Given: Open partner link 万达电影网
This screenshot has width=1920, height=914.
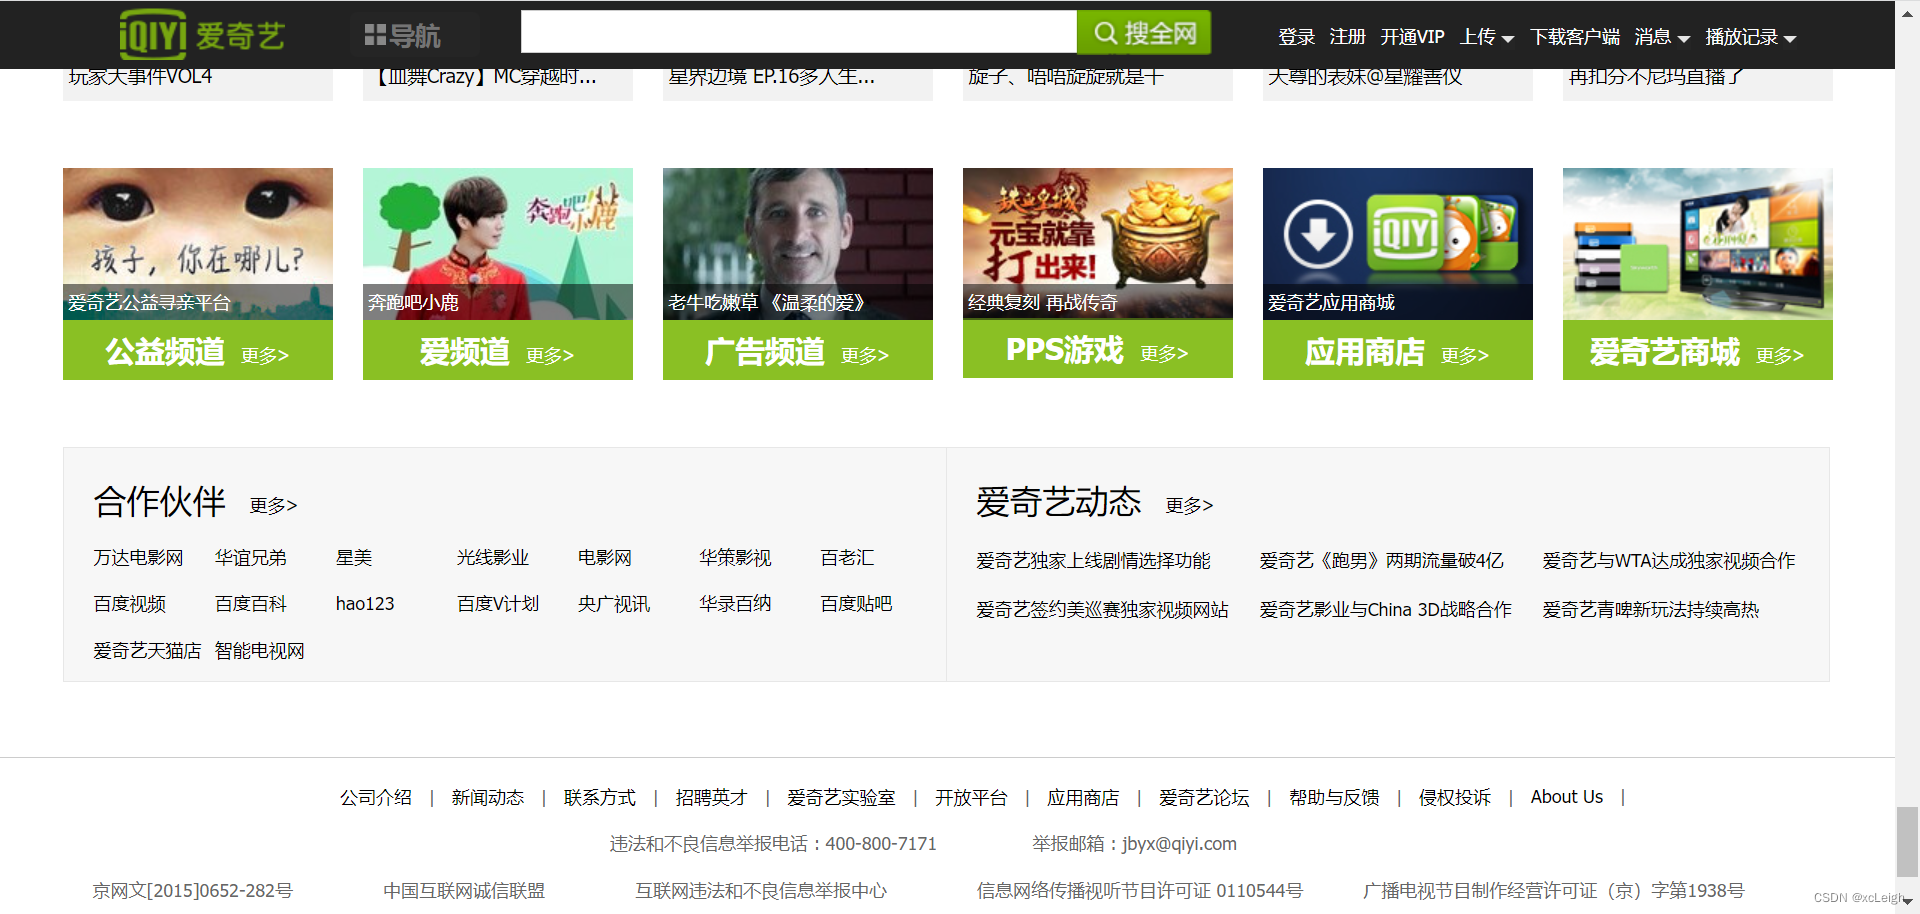Looking at the screenshot, I should (x=138, y=558).
